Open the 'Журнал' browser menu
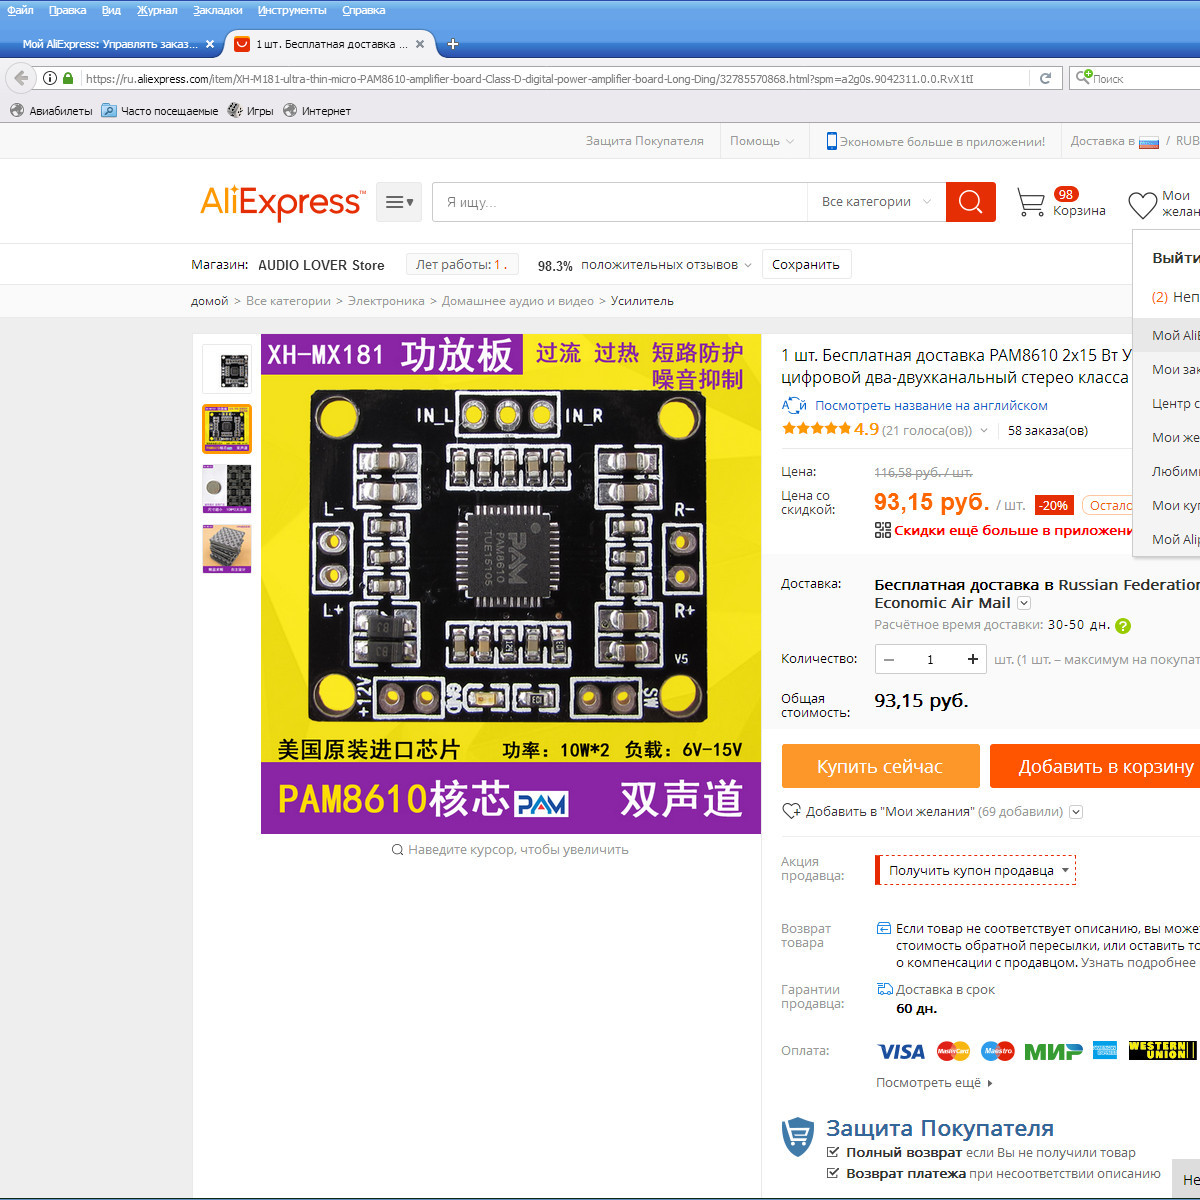The image size is (1200, 1200). click(156, 10)
